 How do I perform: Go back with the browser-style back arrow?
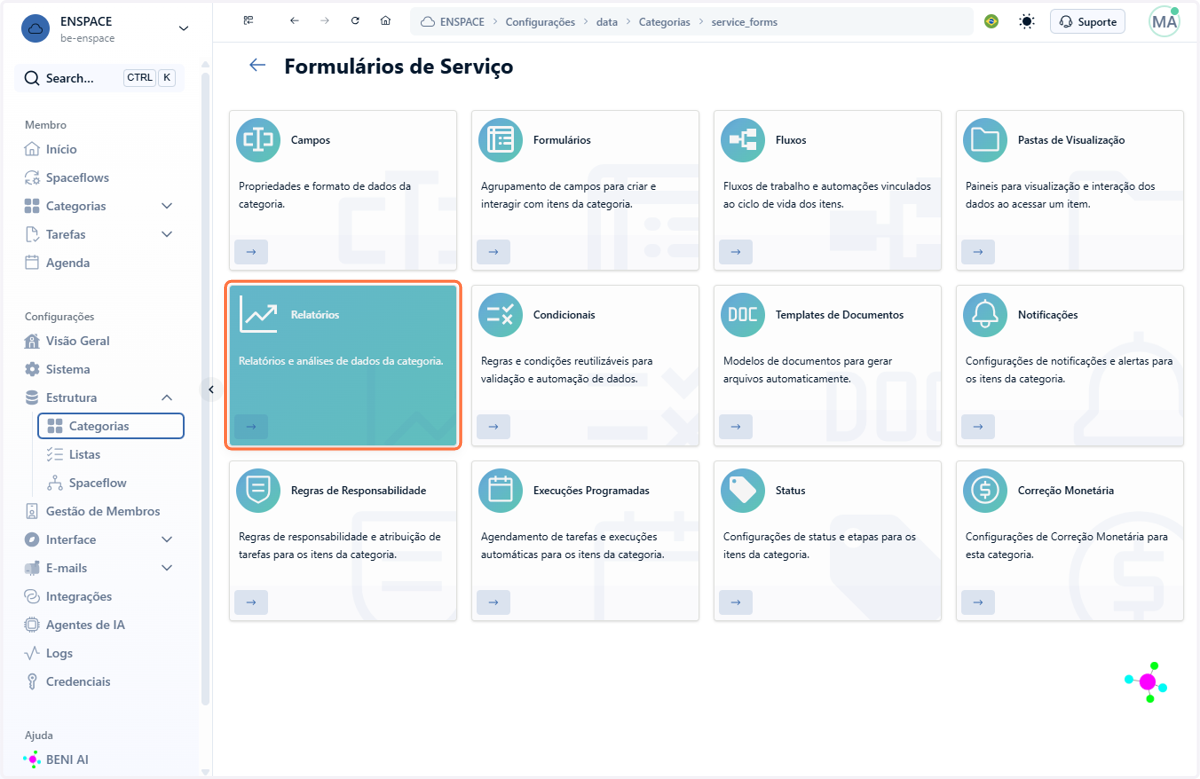[x=294, y=21]
